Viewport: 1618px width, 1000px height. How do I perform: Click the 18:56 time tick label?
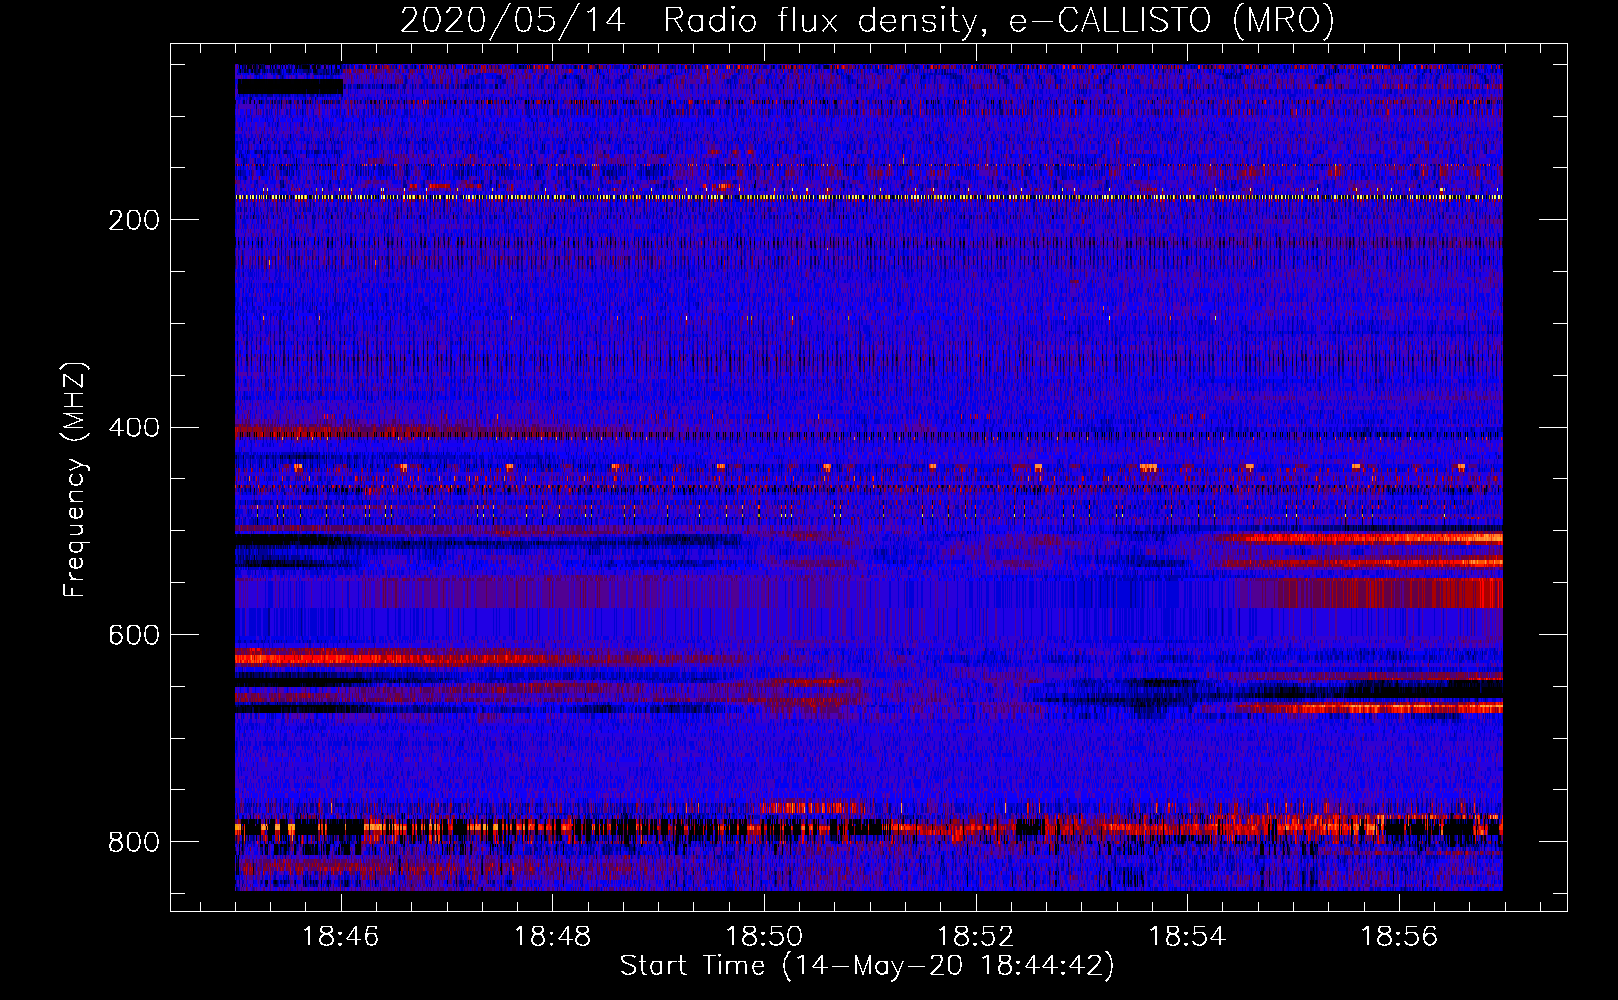point(1399,937)
